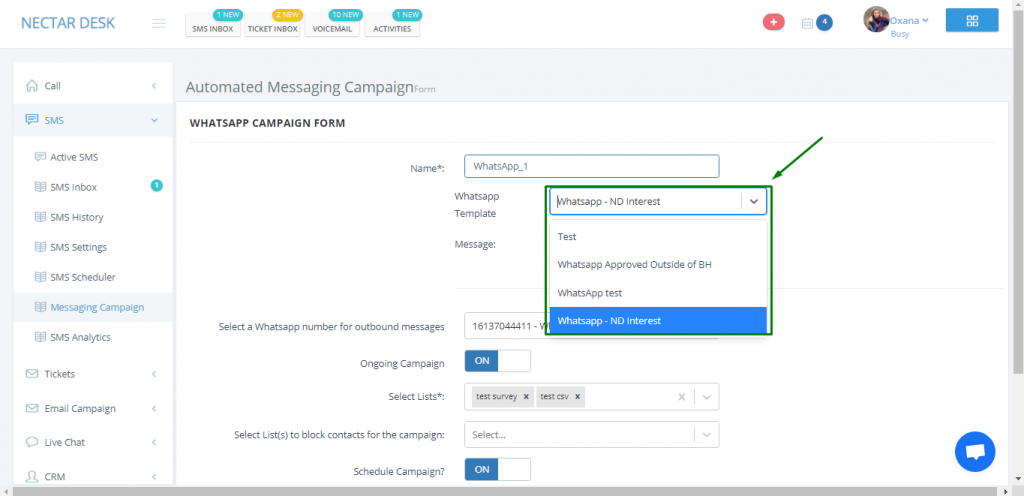Expand the Email Campaign sidebar chevron
The image size is (1024, 496).
tap(154, 409)
